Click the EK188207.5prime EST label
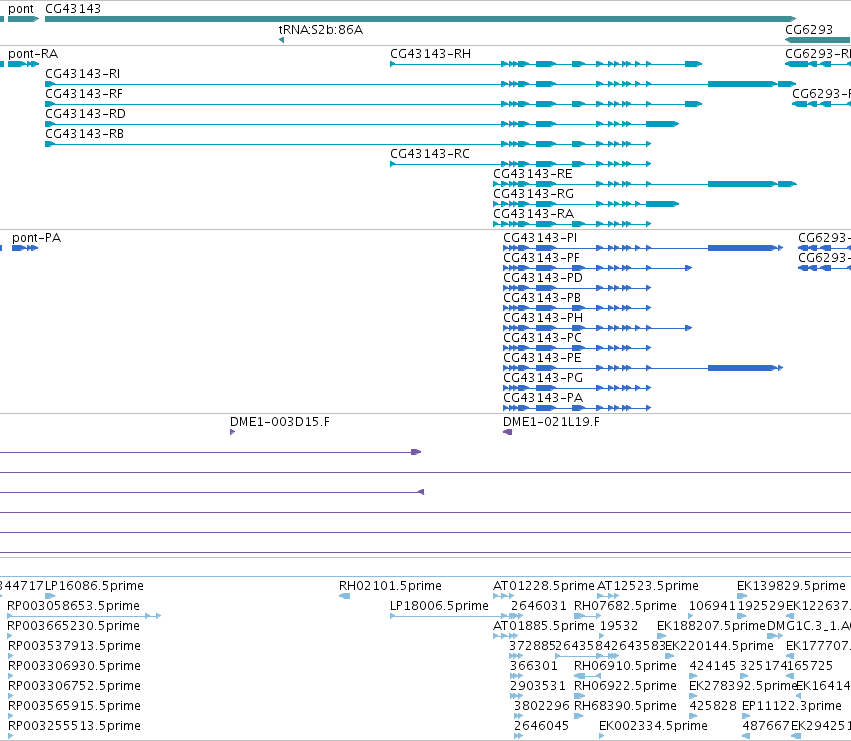851x741 pixels. click(x=711, y=626)
